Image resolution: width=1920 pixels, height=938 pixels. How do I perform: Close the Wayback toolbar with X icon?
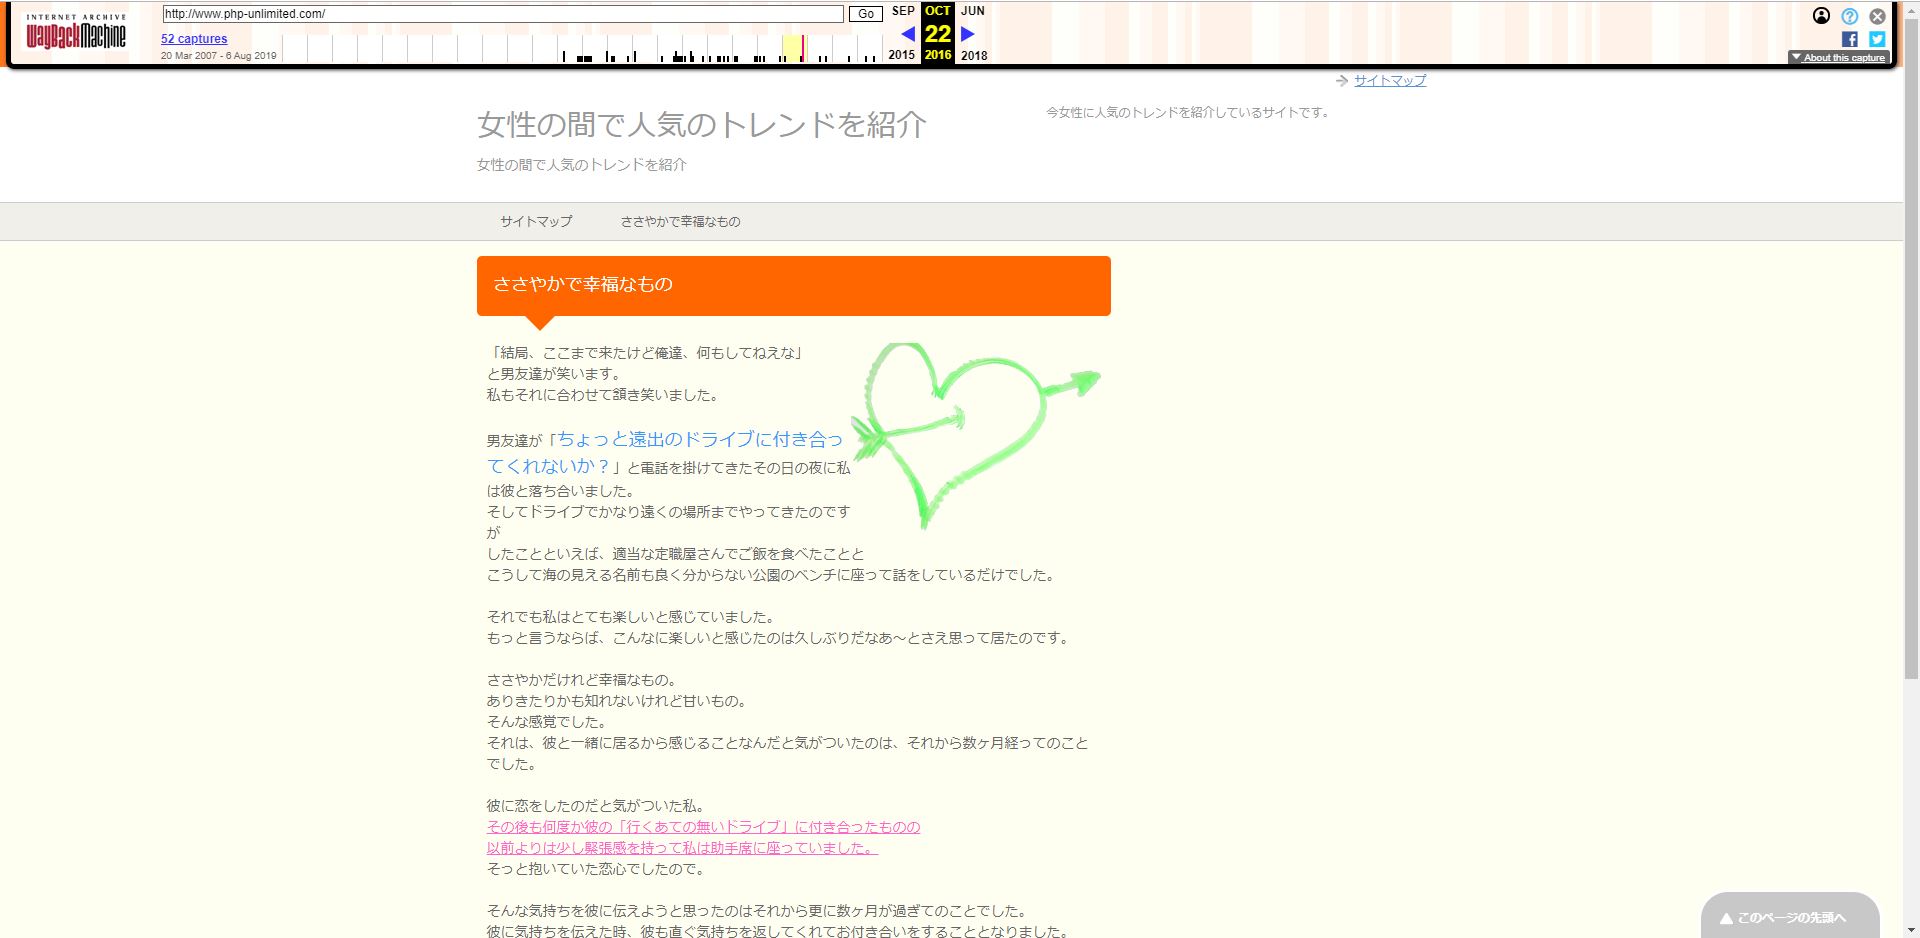click(x=1878, y=16)
